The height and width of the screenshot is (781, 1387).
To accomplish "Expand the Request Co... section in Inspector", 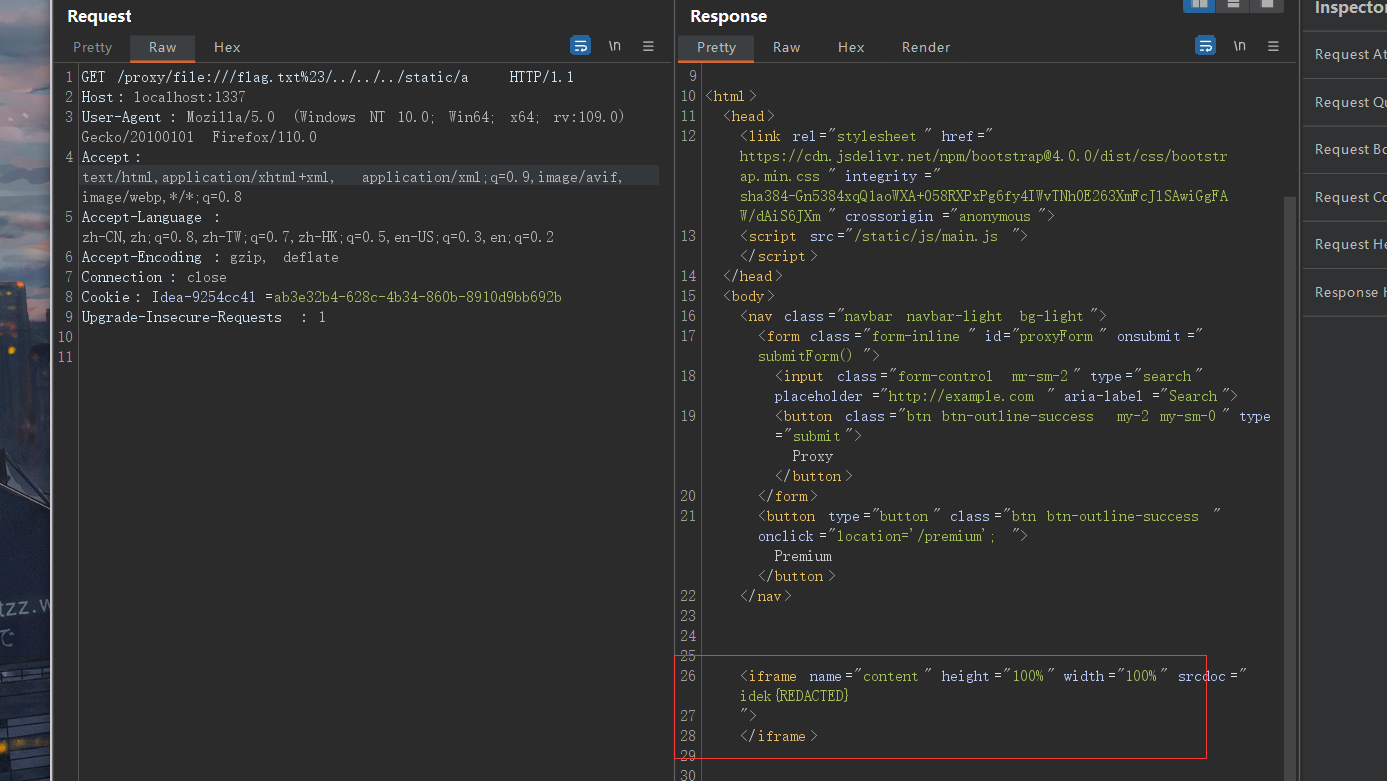I will [x=1345, y=197].
